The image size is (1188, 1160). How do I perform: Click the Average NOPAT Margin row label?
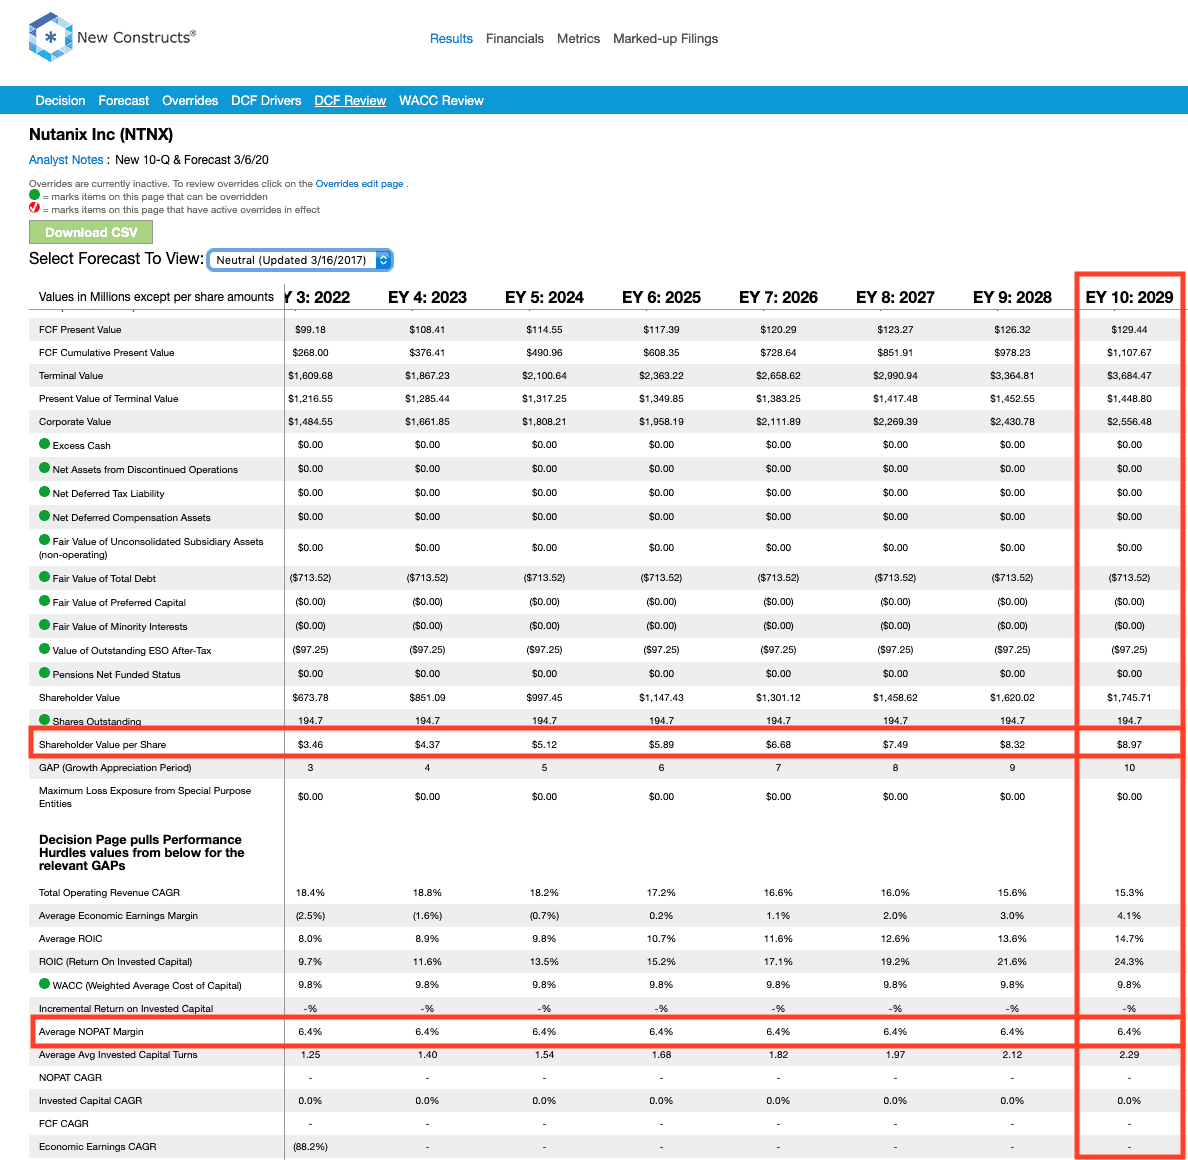pos(91,1032)
